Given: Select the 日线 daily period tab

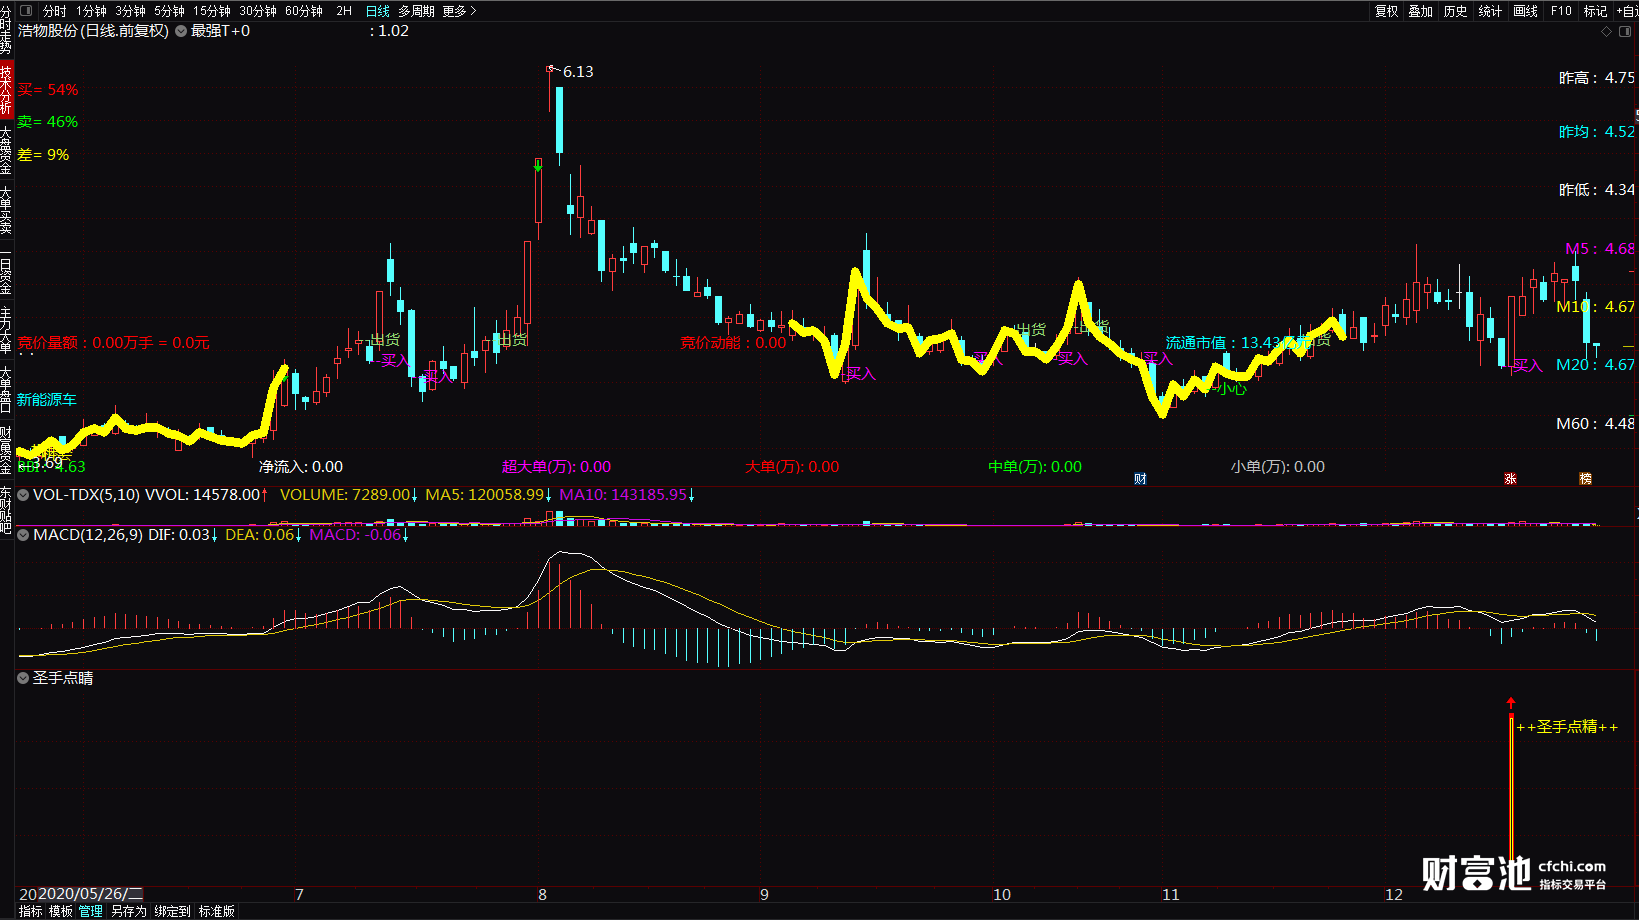Looking at the screenshot, I should pyautogui.click(x=378, y=11).
